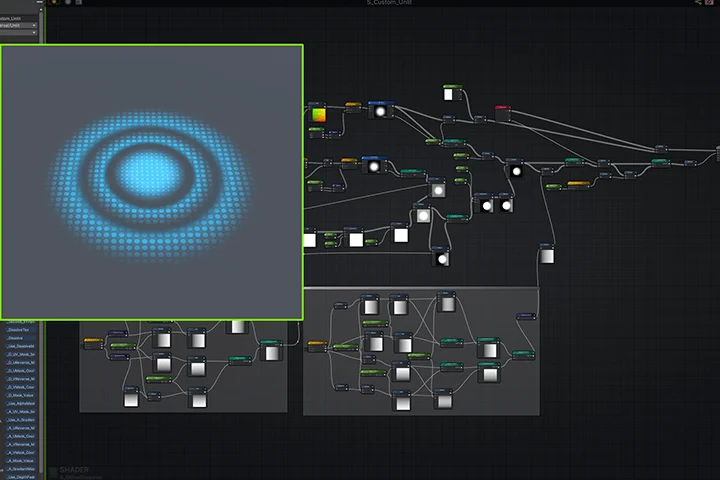Select the _Use_A_Gradien property

coord(21,420)
